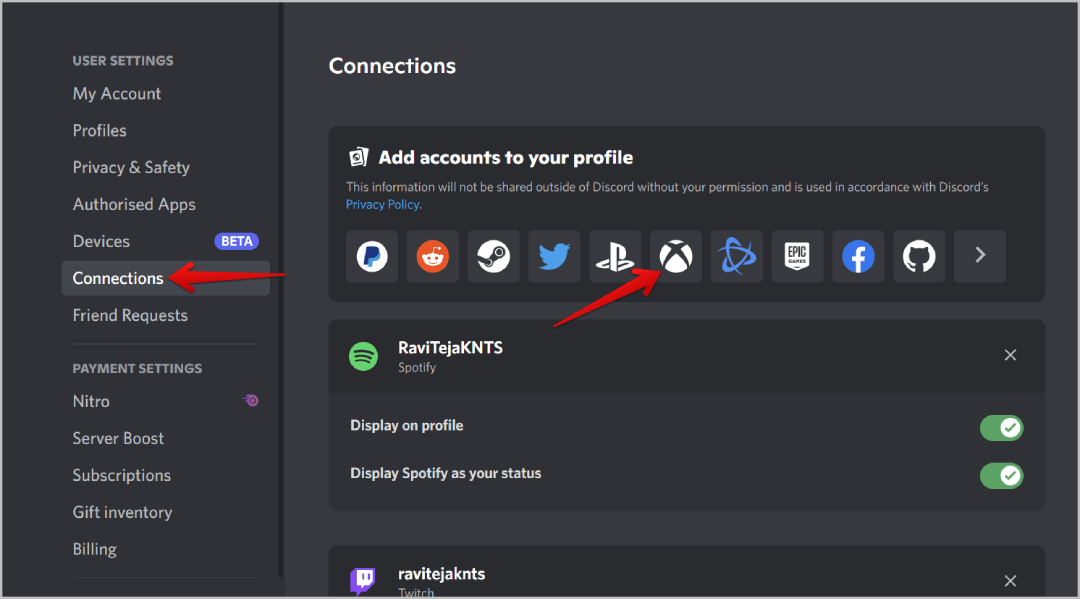Click the Add accounts to your profile heading
Image resolution: width=1080 pixels, height=599 pixels.
[506, 158]
